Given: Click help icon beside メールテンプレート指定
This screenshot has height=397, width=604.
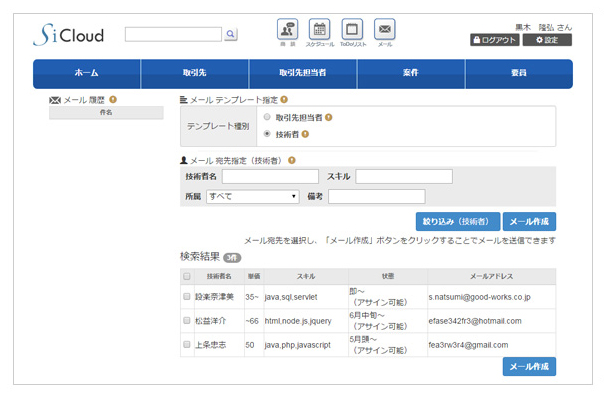Looking at the screenshot, I should point(284,100).
